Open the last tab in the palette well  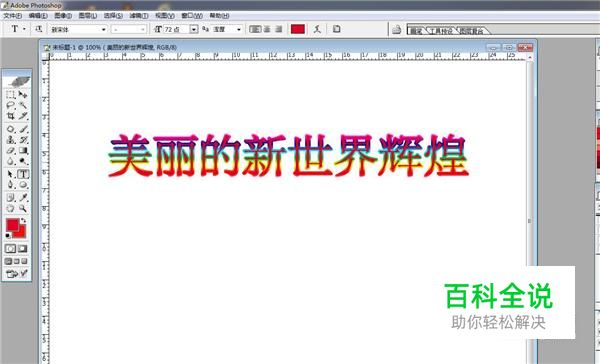click(471, 31)
